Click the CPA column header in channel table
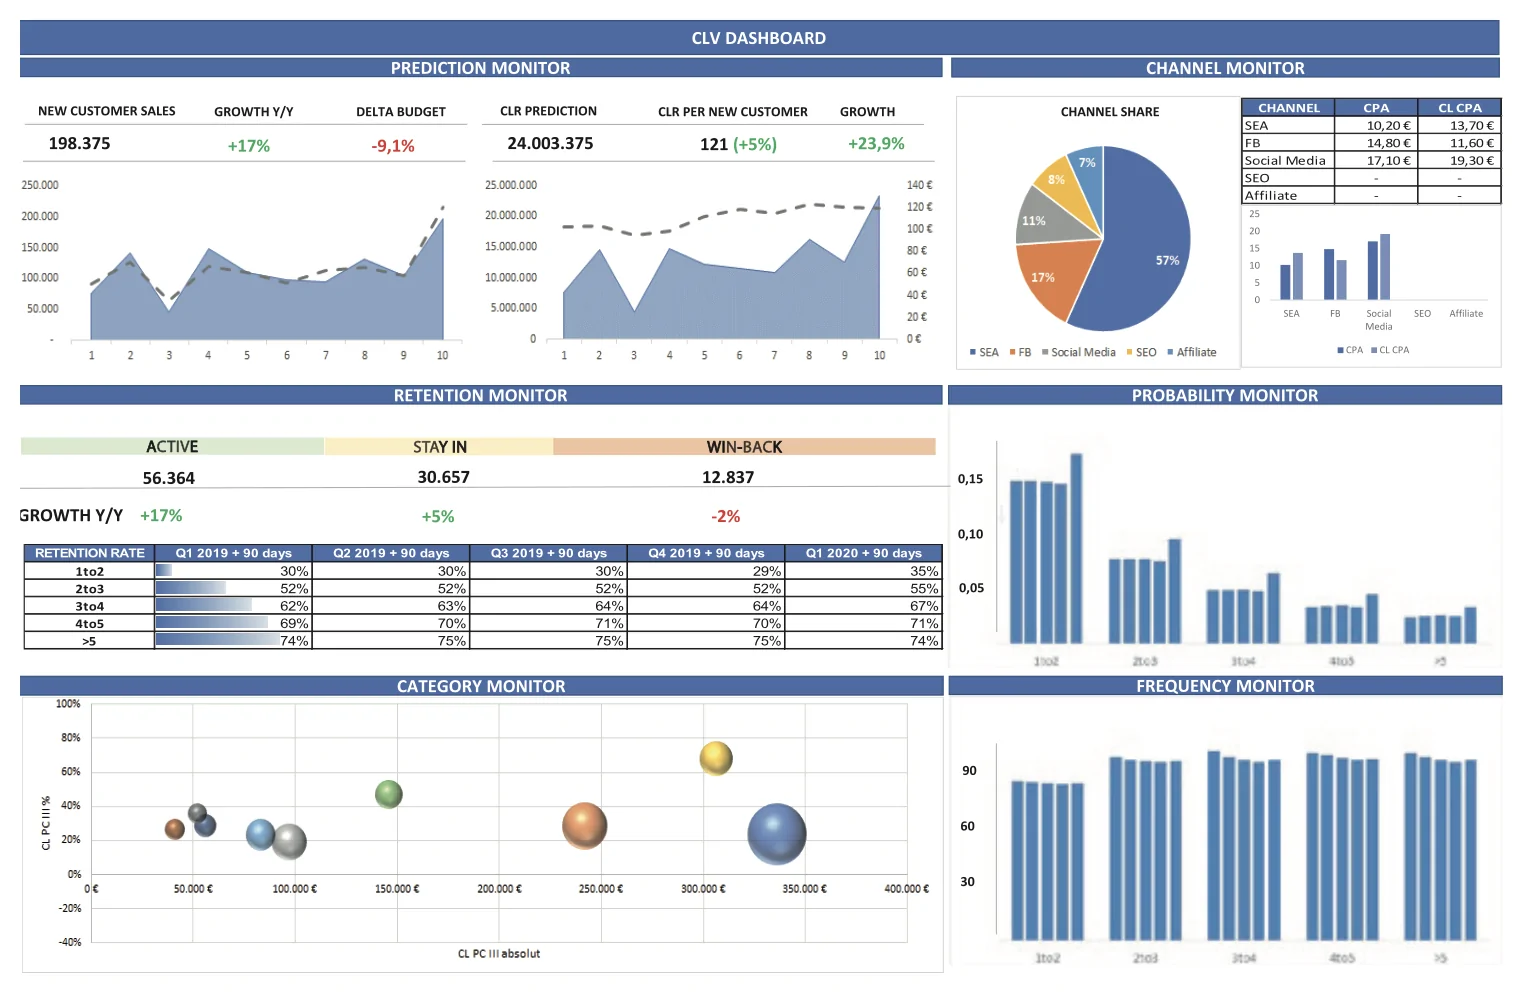This screenshot has height=1000, width=1514. [1376, 108]
